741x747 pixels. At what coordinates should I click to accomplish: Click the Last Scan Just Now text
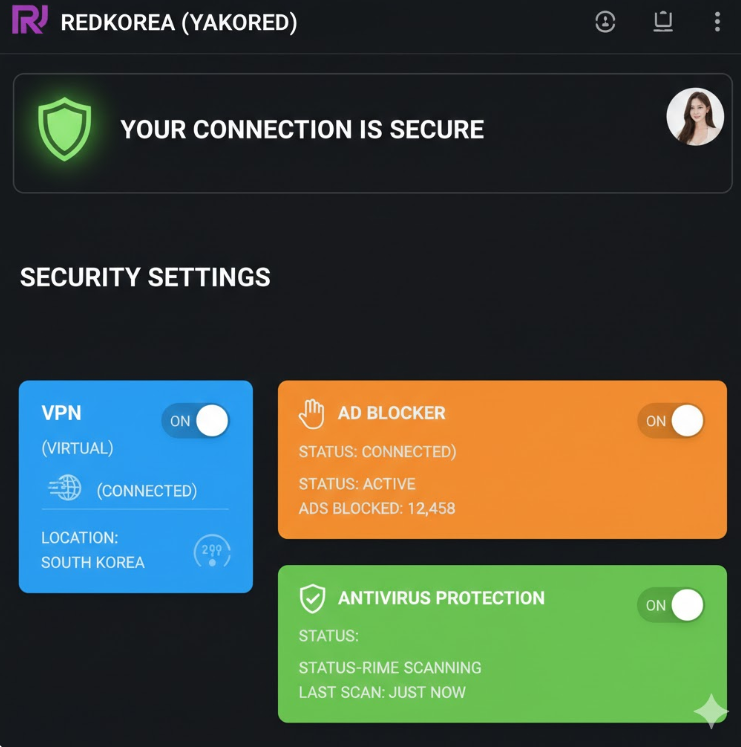(382, 692)
